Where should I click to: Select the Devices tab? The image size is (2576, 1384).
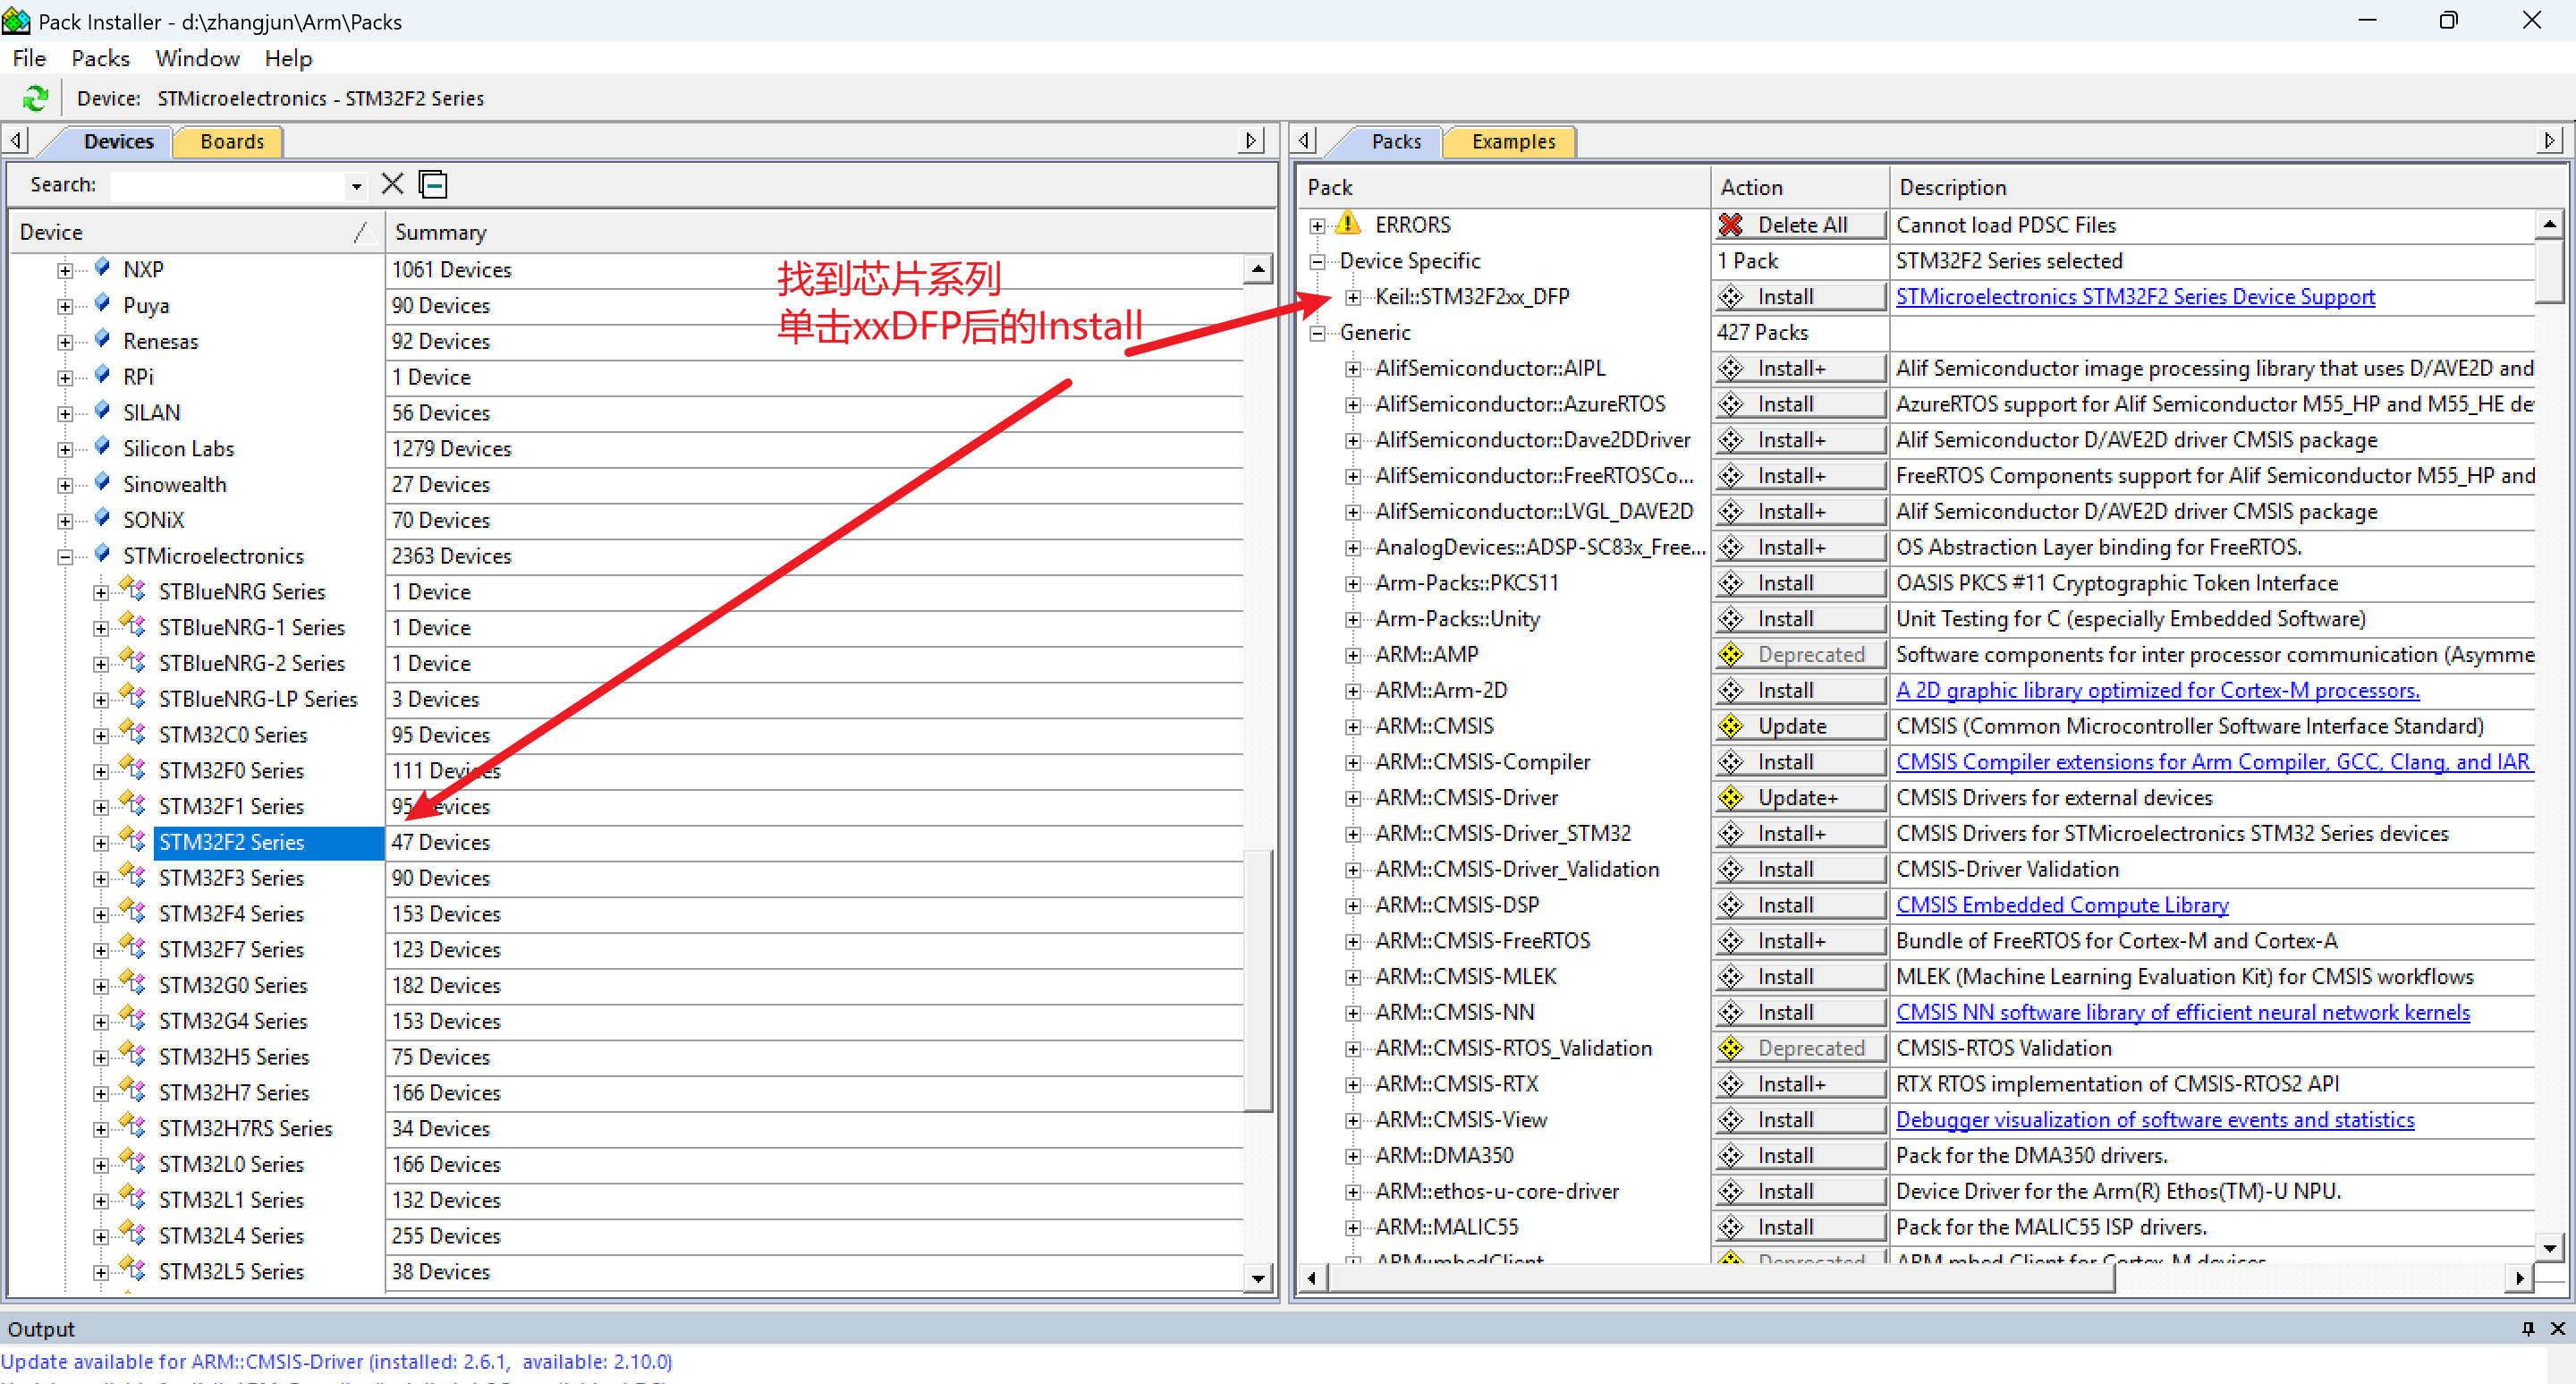[118, 141]
